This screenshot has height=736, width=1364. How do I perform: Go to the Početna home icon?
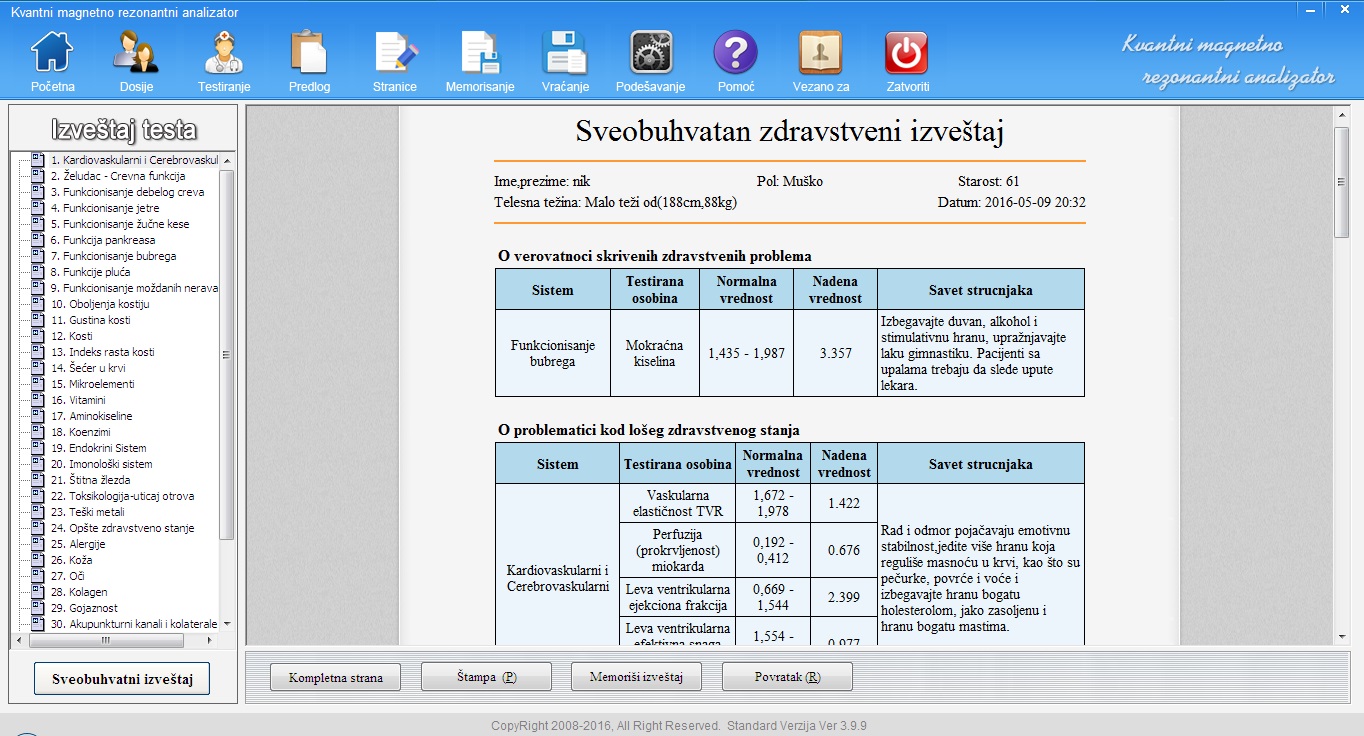point(52,53)
